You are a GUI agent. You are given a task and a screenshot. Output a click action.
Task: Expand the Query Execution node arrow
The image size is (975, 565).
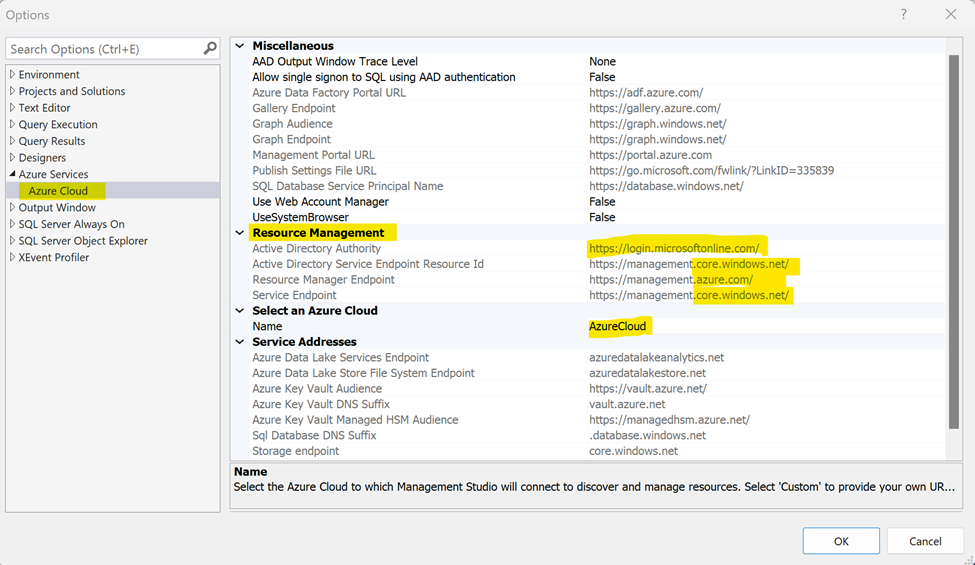coord(12,124)
